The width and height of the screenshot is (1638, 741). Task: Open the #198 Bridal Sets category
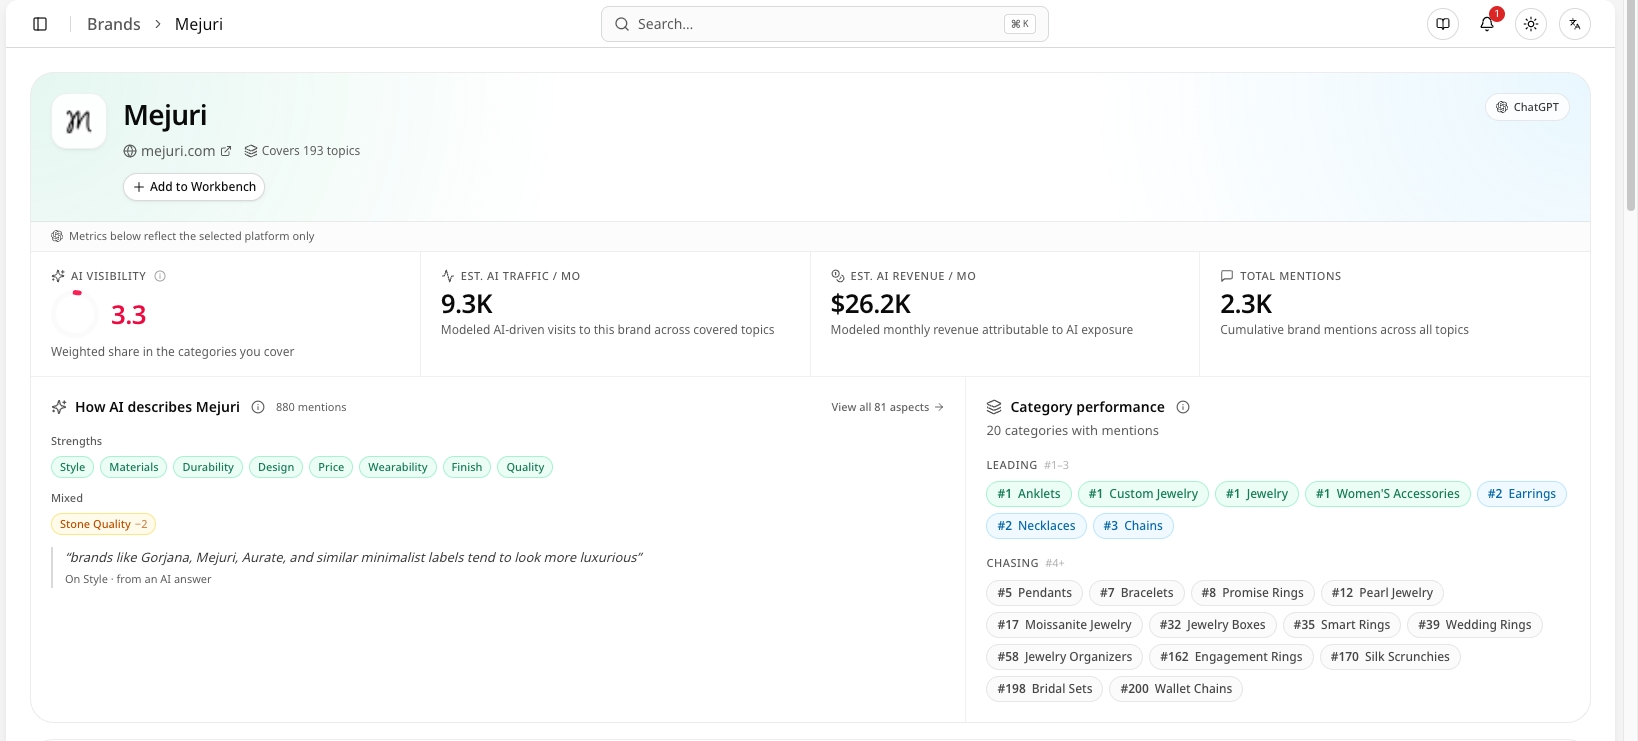point(1045,689)
